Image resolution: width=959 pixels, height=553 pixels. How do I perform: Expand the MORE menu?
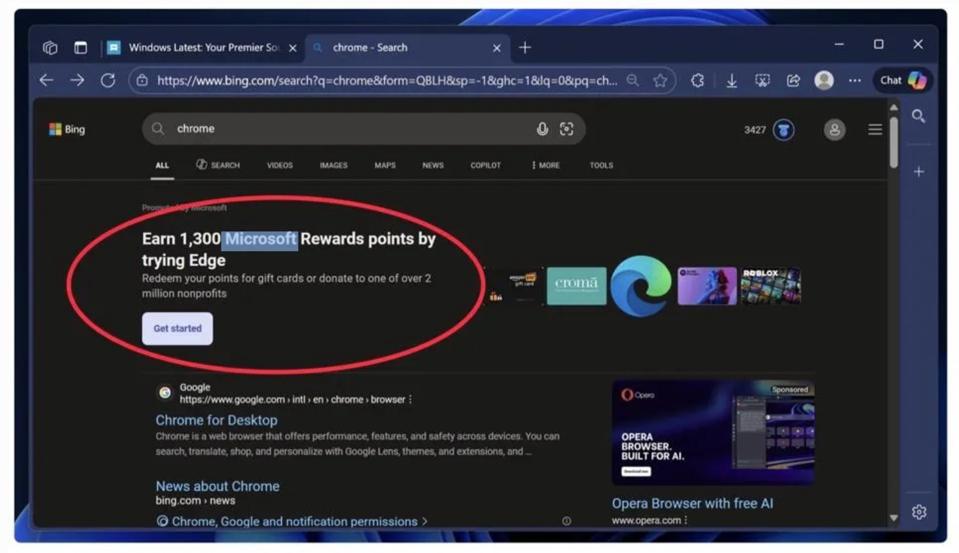pos(546,165)
